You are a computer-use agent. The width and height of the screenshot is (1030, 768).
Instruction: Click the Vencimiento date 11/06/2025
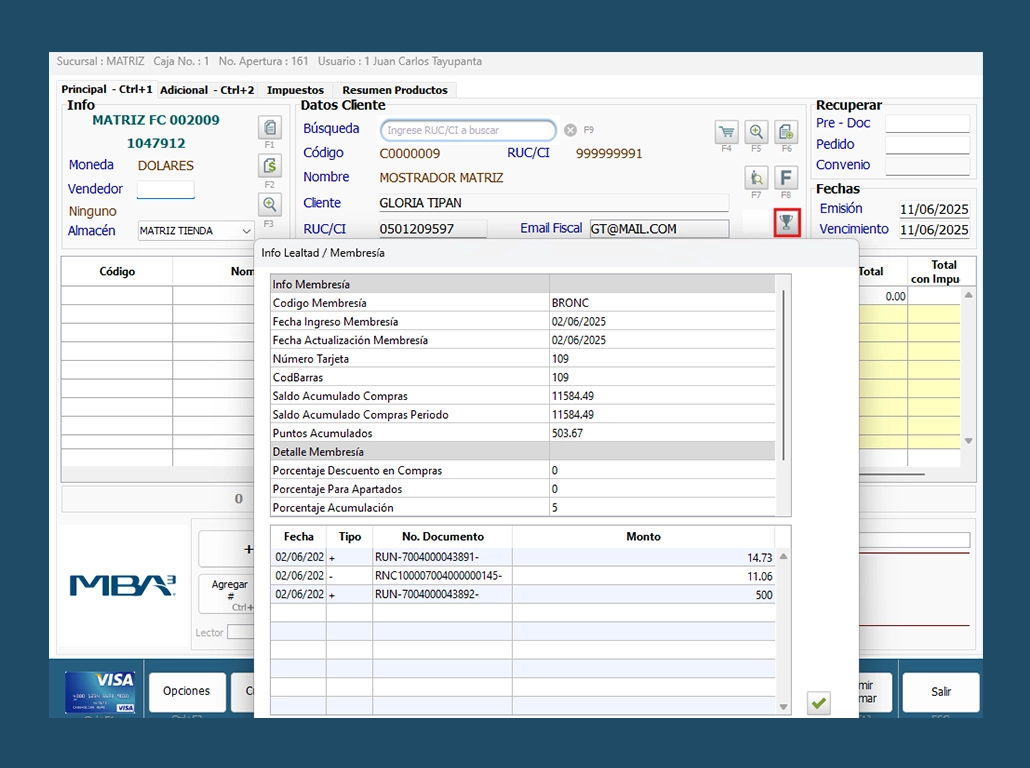pyautogui.click(x=934, y=230)
